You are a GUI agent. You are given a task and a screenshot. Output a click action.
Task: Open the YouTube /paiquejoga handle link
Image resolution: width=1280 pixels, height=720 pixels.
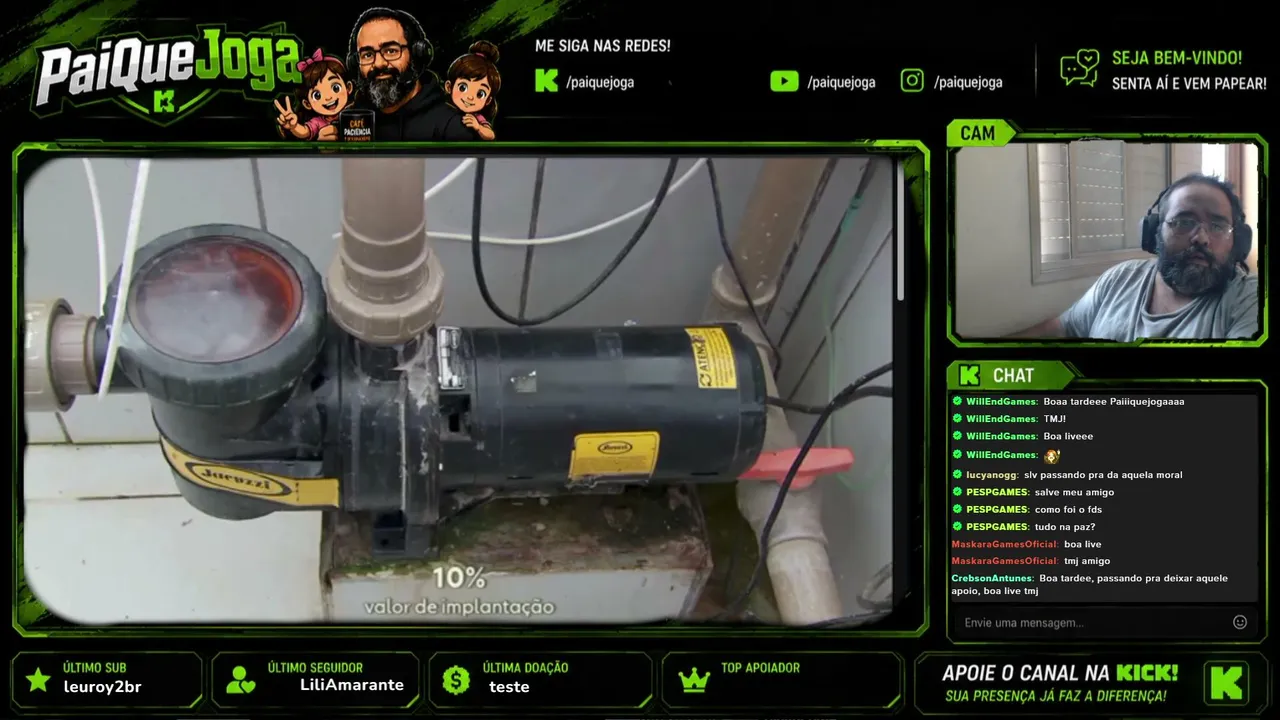(841, 82)
